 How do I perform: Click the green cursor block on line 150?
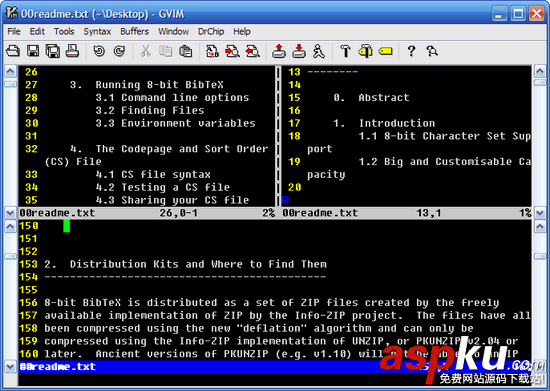(x=67, y=226)
